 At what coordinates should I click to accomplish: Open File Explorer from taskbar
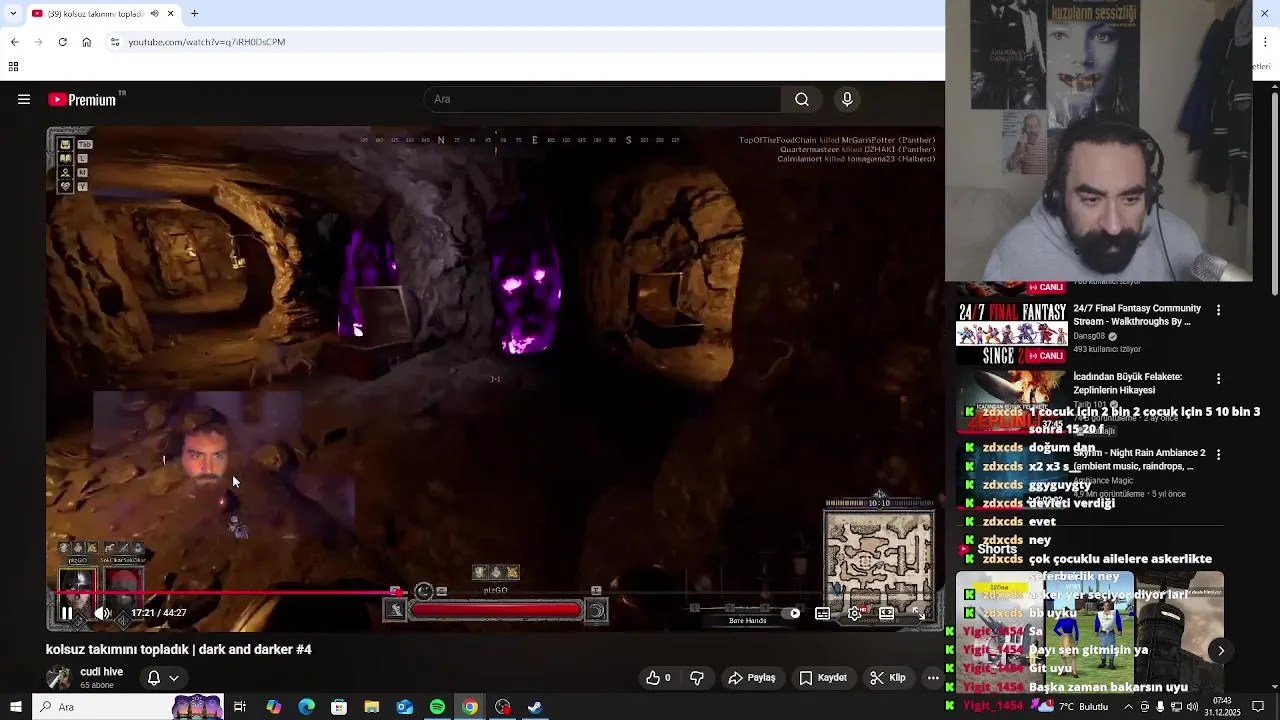(371, 707)
